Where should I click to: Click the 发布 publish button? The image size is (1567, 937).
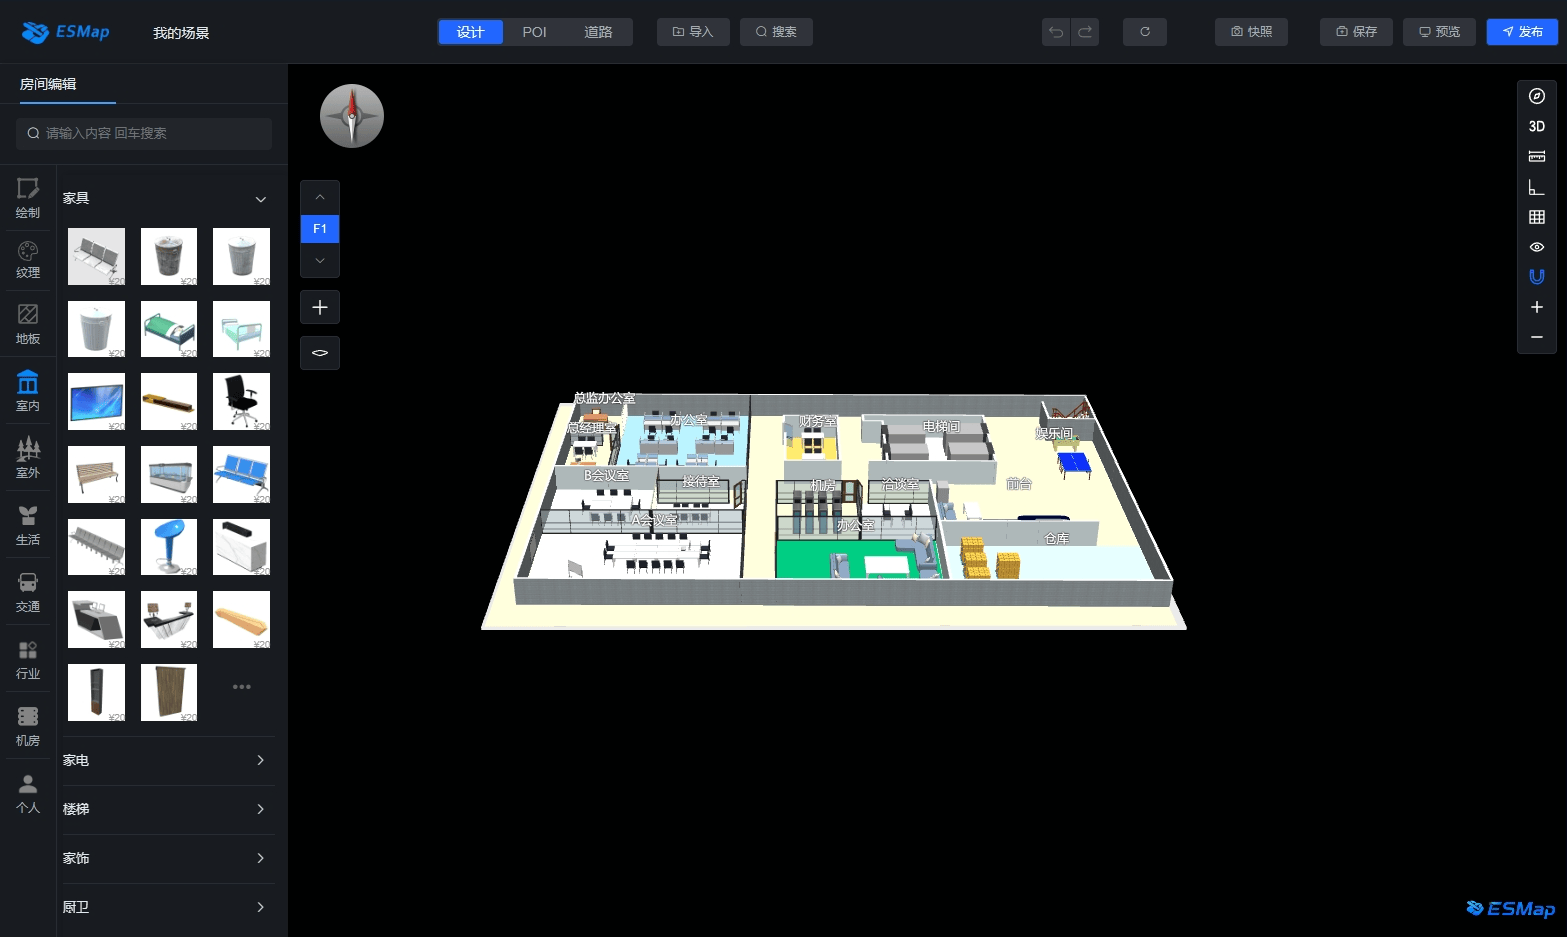[1522, 32]
